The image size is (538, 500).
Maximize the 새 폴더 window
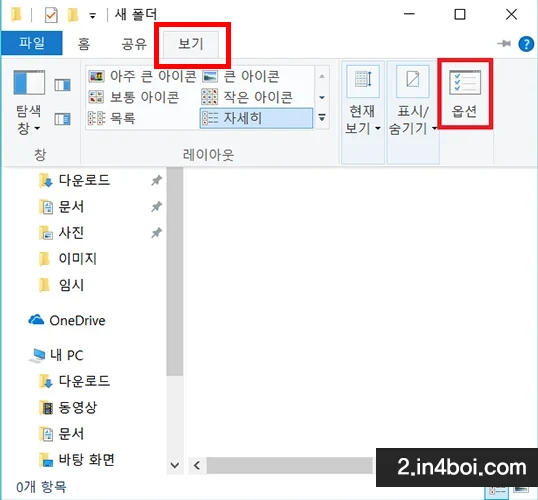[460, 14]
